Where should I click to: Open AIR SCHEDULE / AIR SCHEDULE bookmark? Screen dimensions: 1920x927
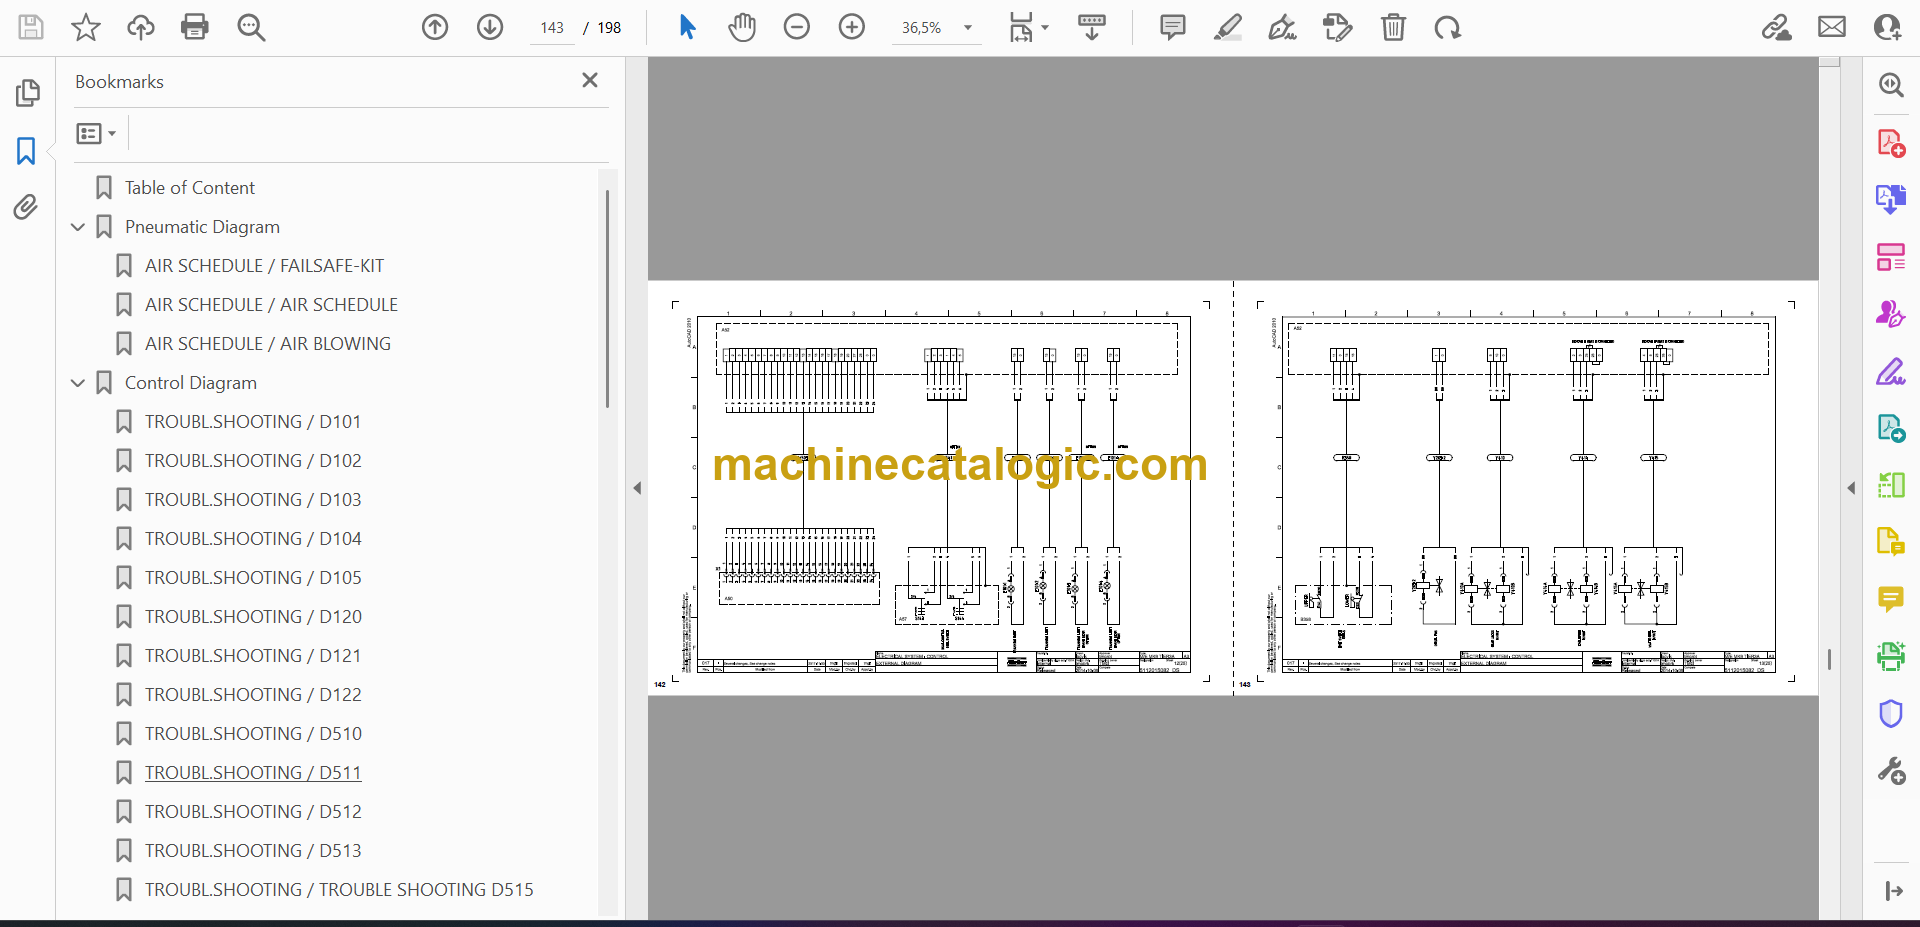tap(271, 305)
